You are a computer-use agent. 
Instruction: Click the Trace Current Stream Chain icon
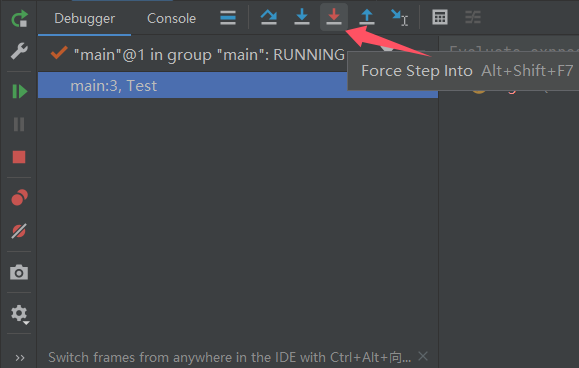coord(473,17)
